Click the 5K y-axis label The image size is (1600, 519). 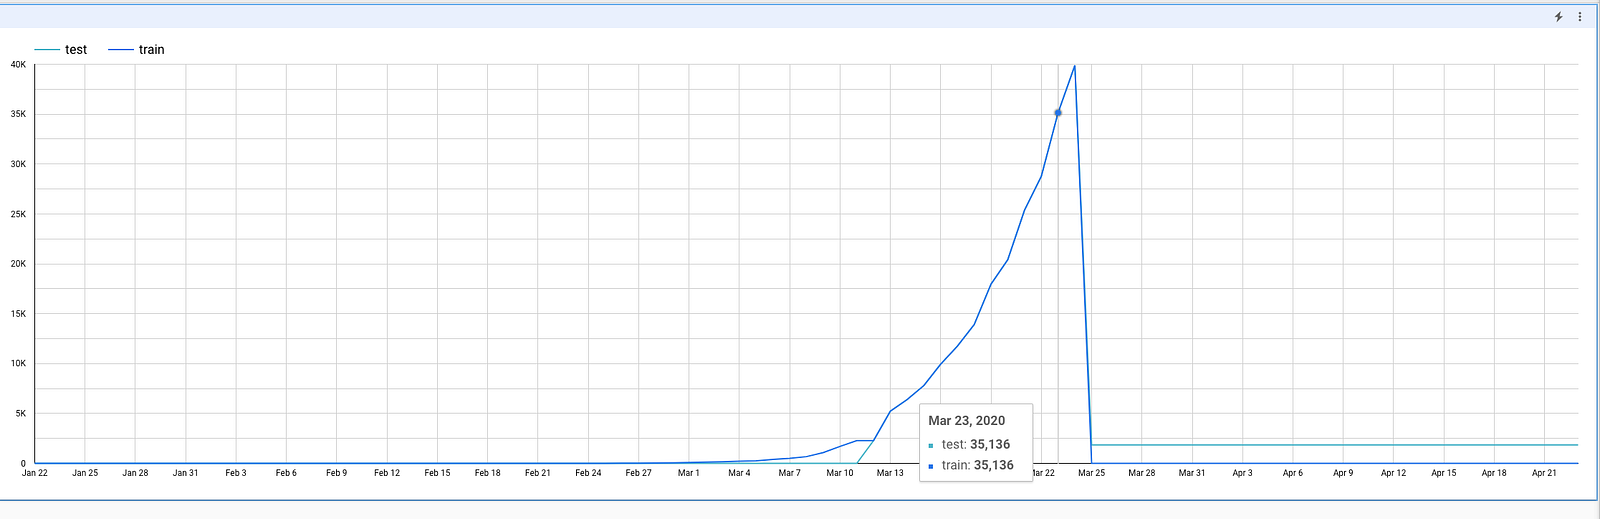pos(20,413)
